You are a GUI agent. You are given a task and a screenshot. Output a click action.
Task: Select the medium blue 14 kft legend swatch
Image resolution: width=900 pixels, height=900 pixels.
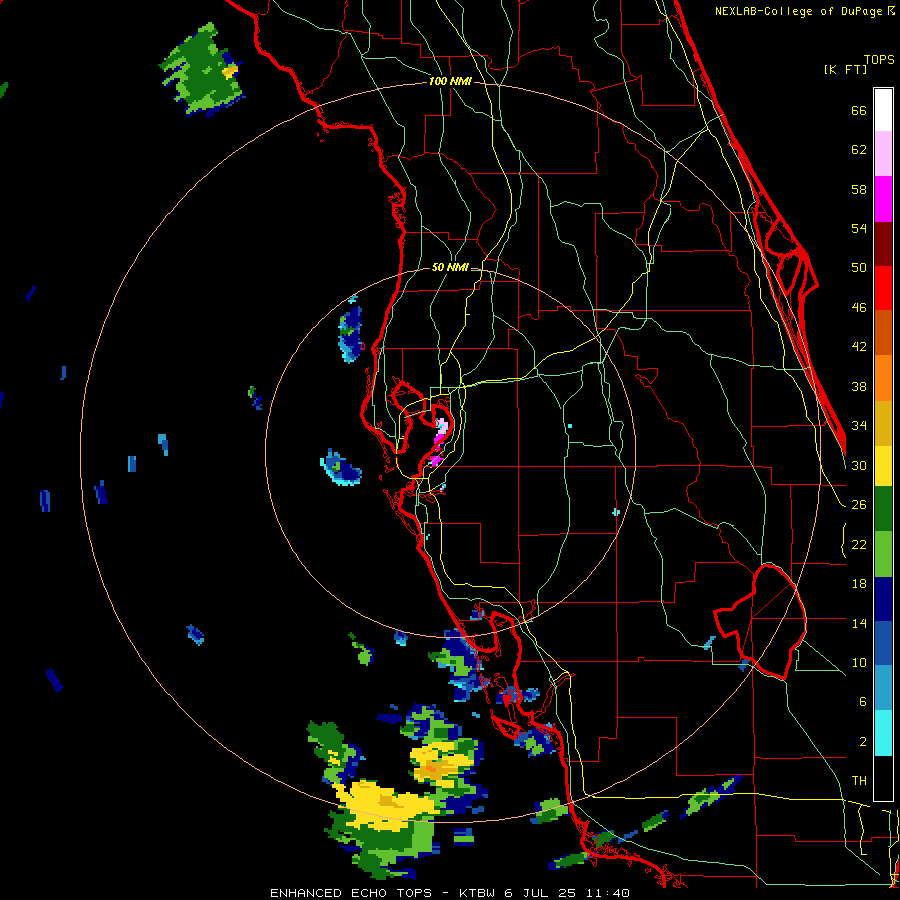[883, 643]
